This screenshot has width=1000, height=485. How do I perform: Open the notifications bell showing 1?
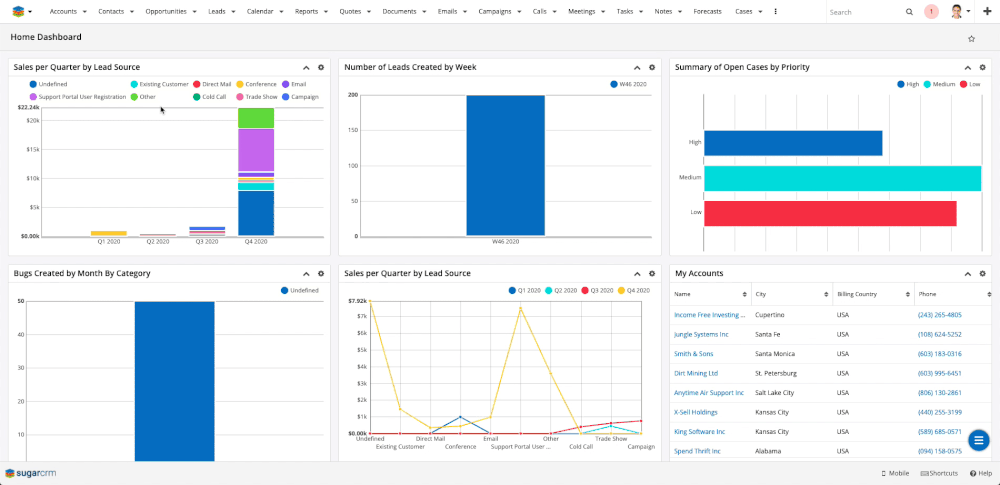931,12
